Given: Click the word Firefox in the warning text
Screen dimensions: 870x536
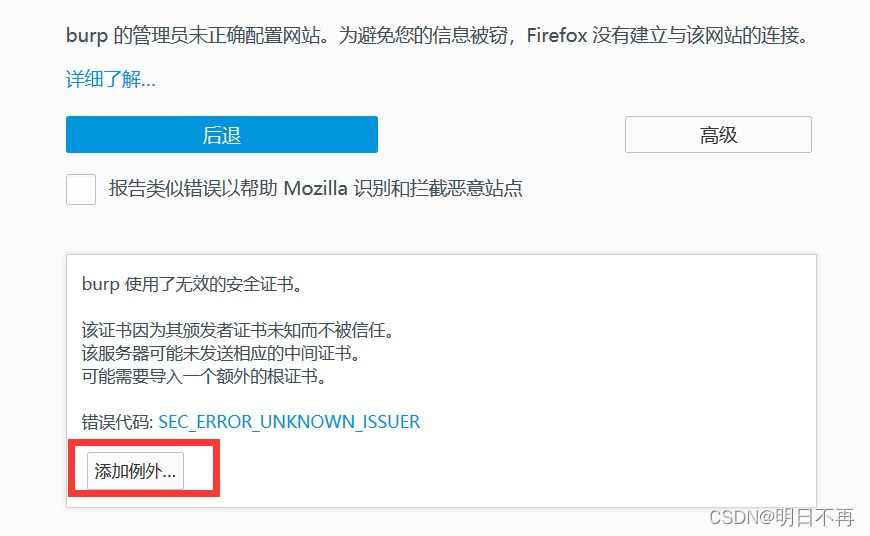Looking at the screenshot, I should (x=557, y=35).
